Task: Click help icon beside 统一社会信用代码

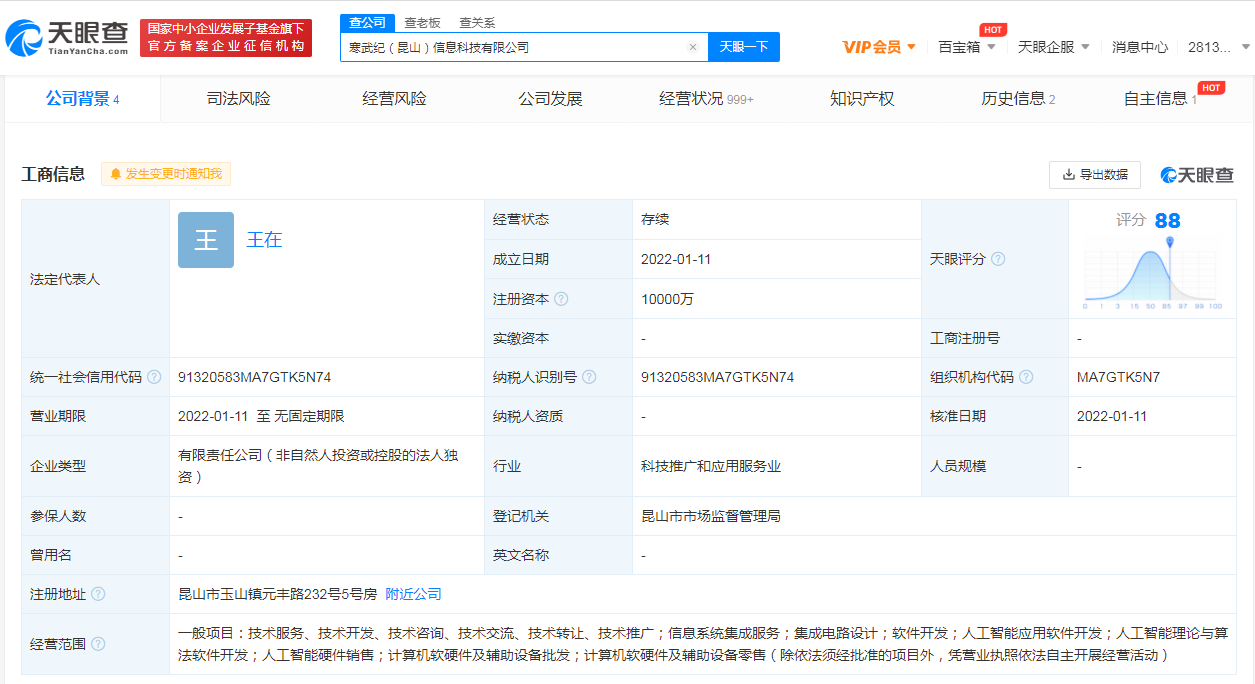Action: coord(154,377)
